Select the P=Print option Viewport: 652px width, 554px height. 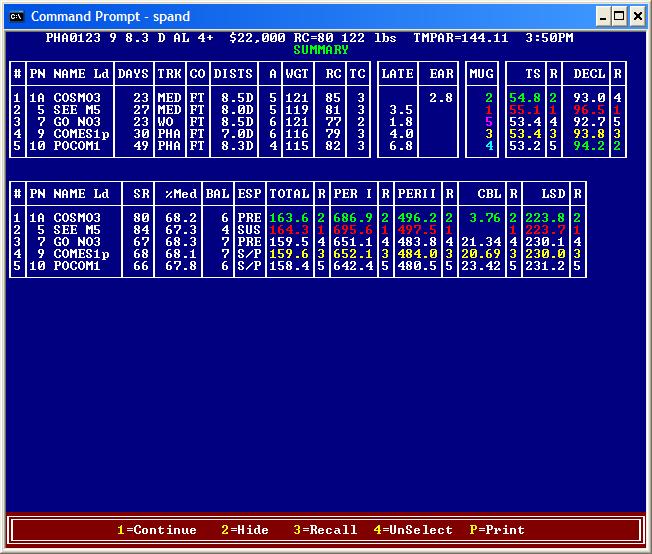point(497,530)
